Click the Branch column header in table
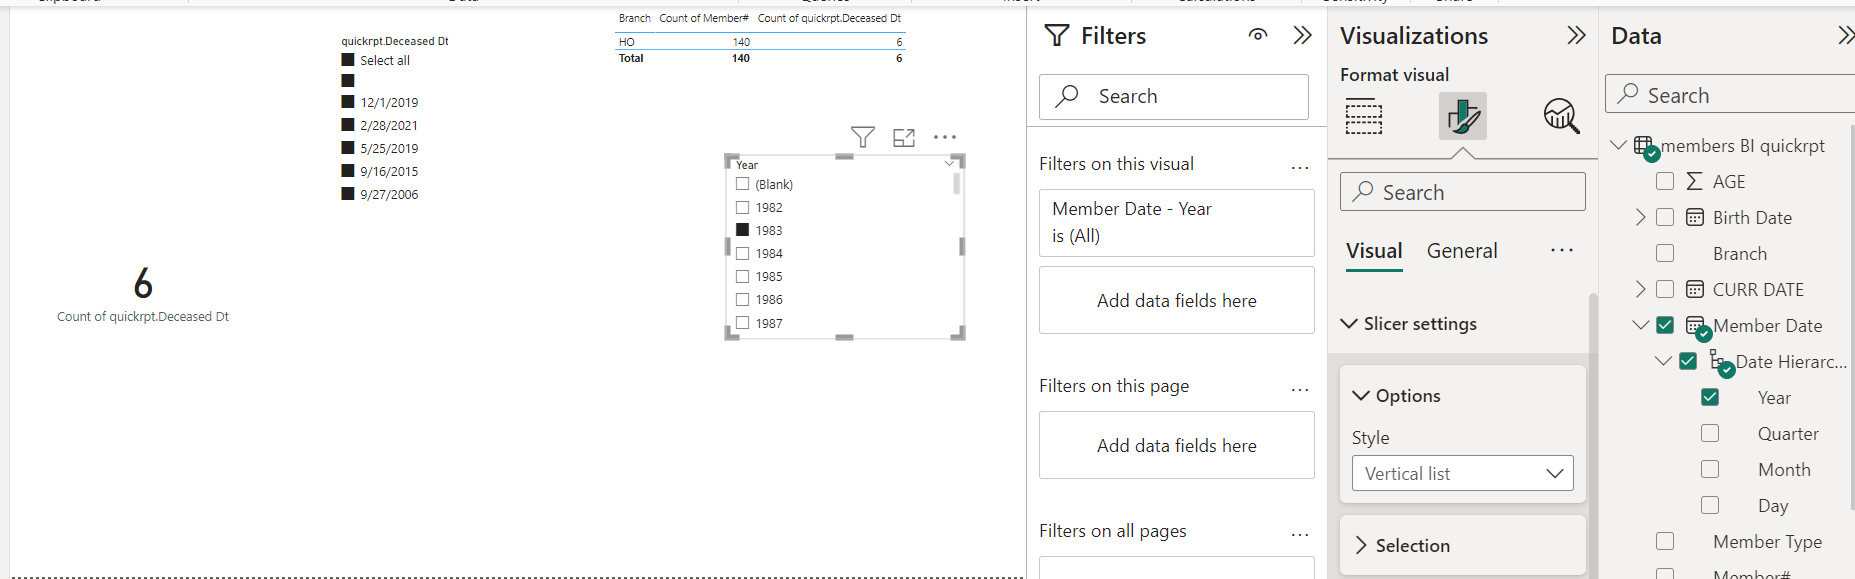Viewport: 1855px width, 579px height. click(634, 18)
